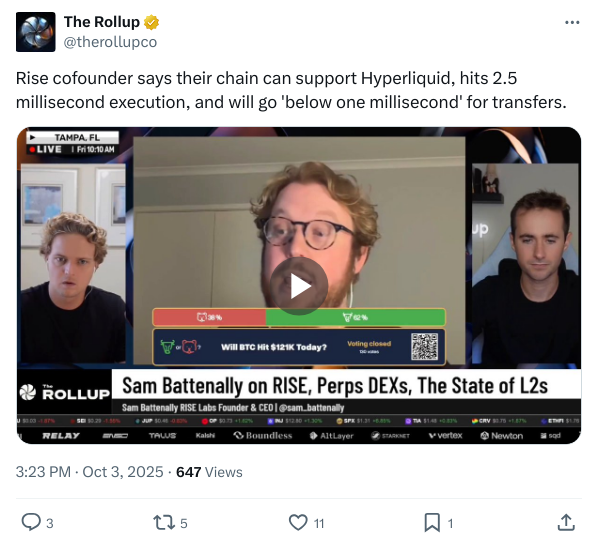Viewport: 598px width, 546px height.
Task: Click the Rollup logo in video banner
Action: [x=64, y=393]
